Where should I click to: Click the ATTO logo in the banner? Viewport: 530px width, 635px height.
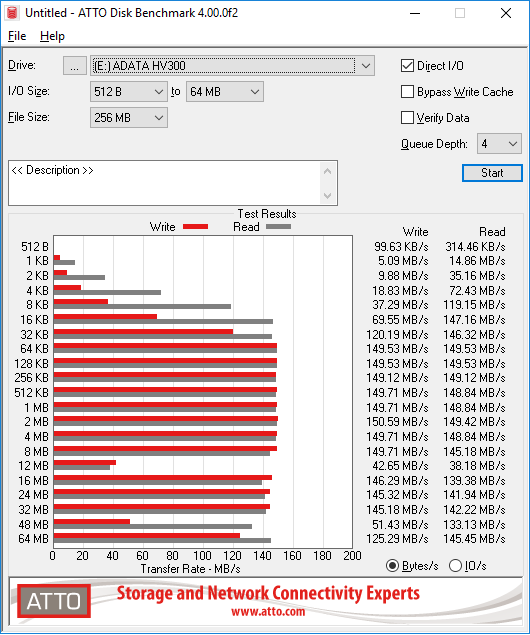tap(54, 601)
